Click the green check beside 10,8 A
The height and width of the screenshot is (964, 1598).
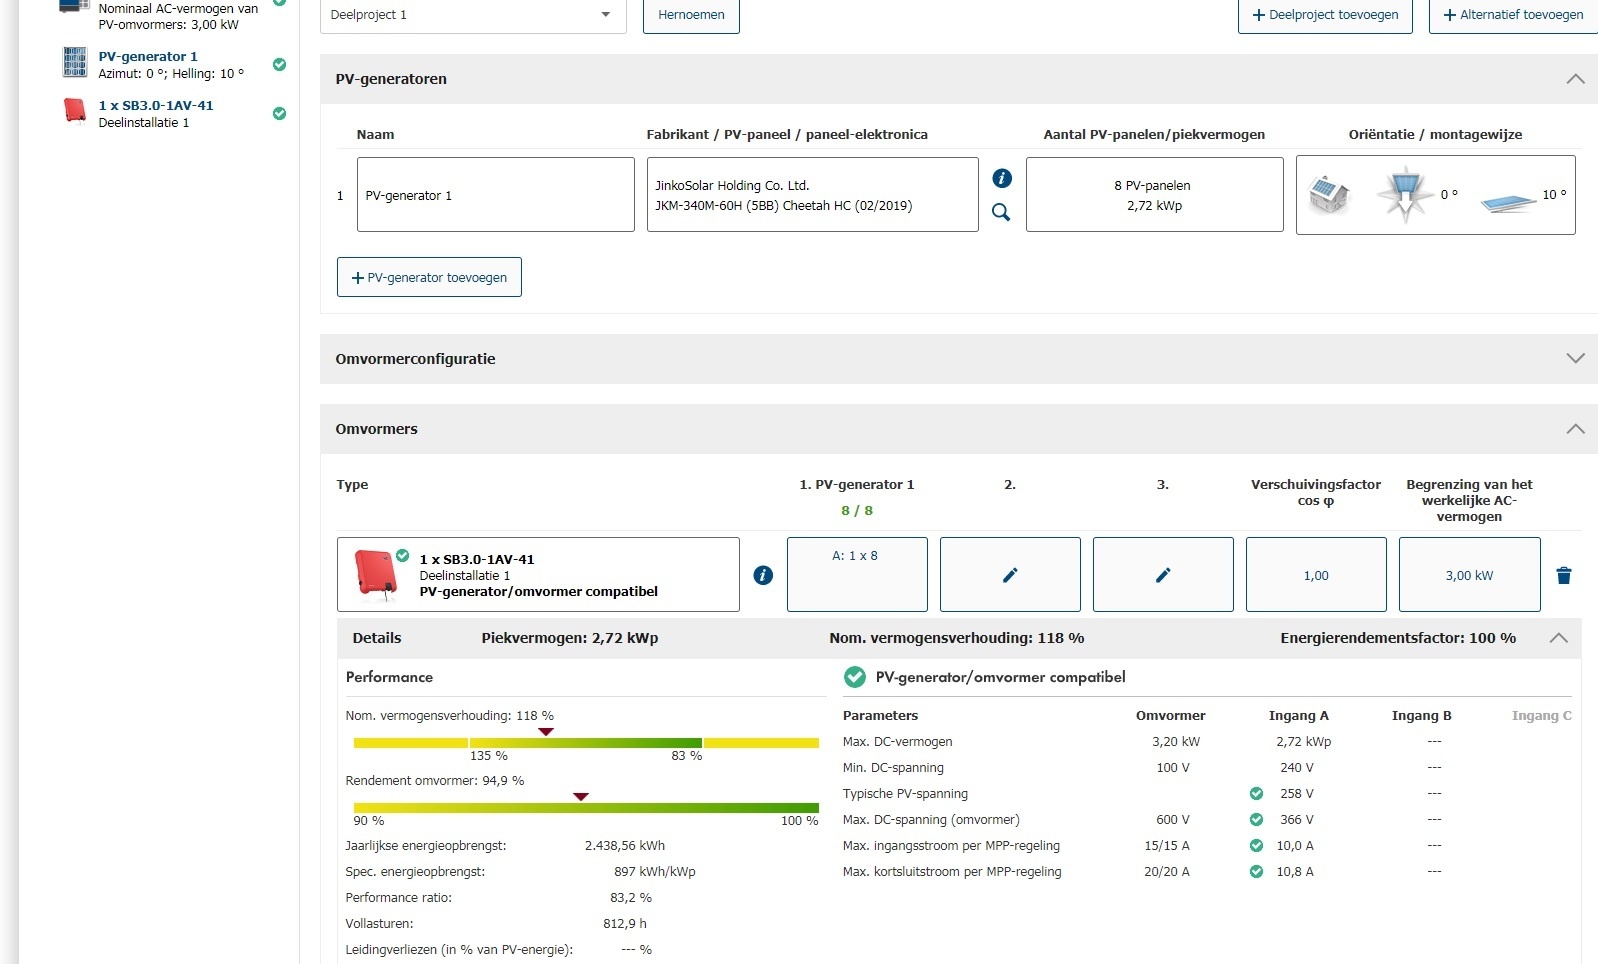1256,872
